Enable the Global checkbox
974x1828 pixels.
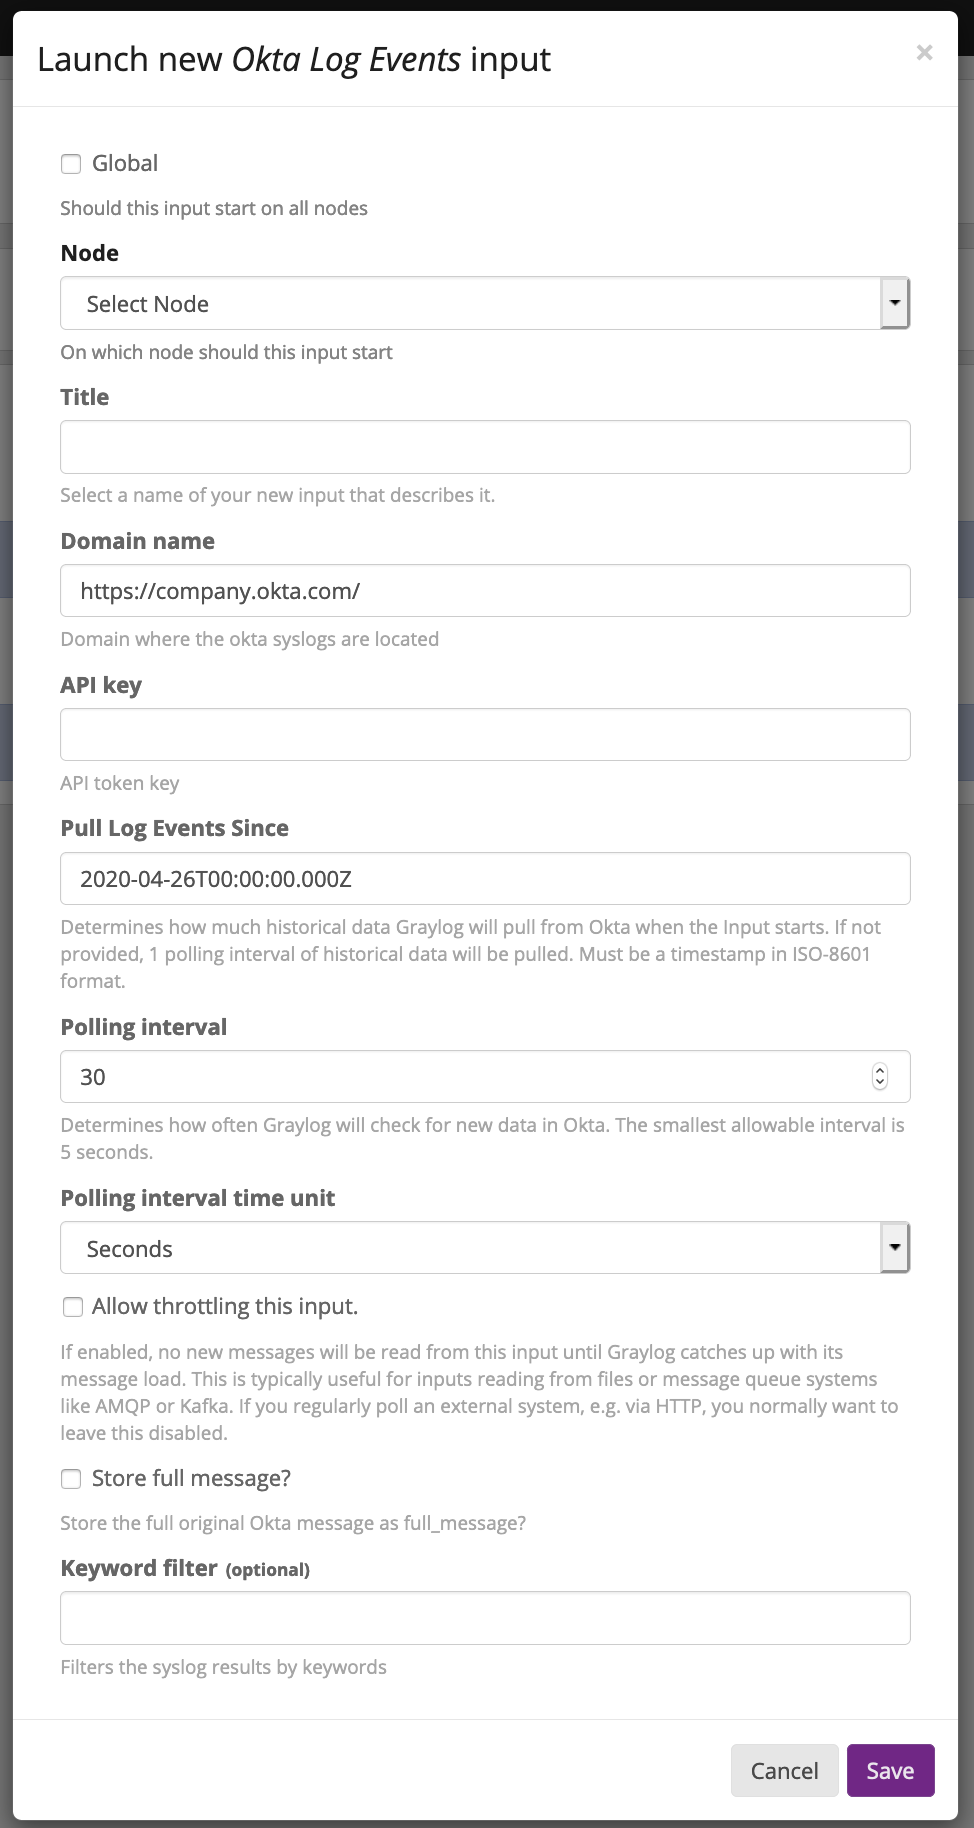(71, 164)
